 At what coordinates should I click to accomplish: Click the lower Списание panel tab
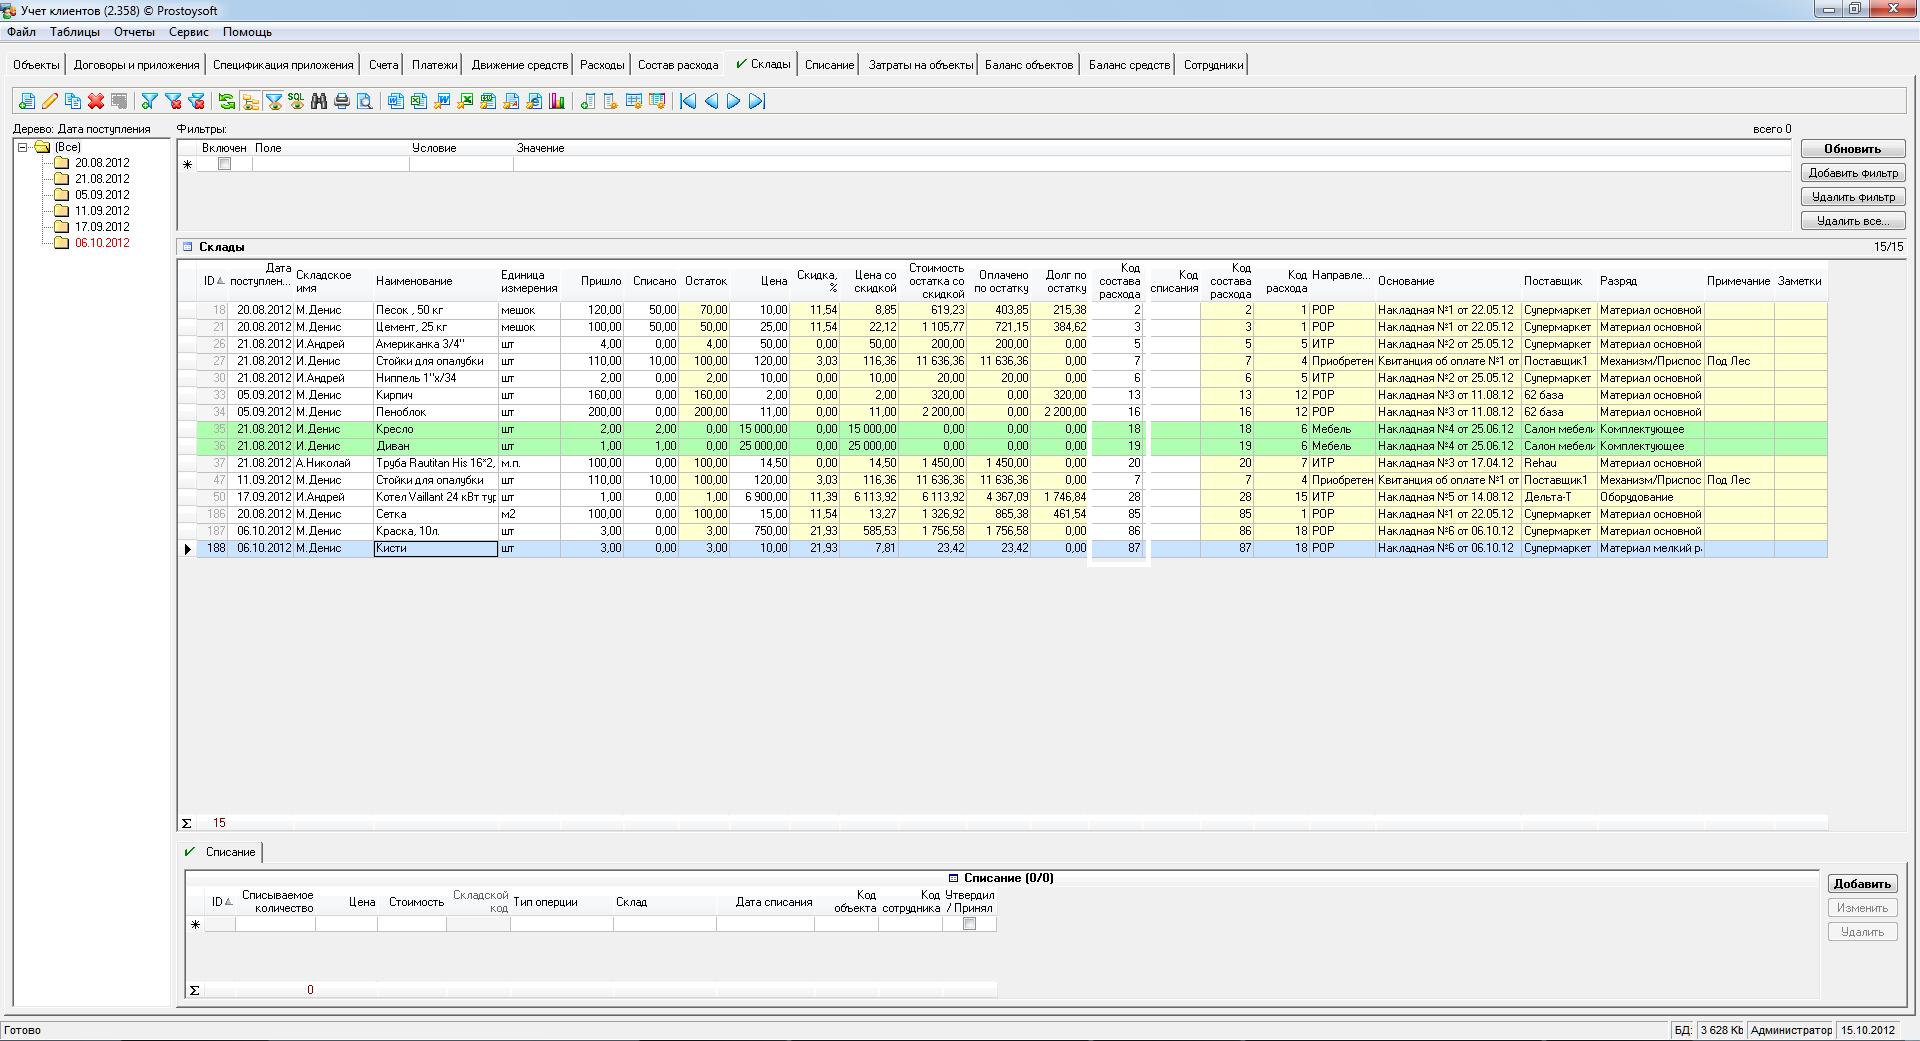click(x=221, y=852)
